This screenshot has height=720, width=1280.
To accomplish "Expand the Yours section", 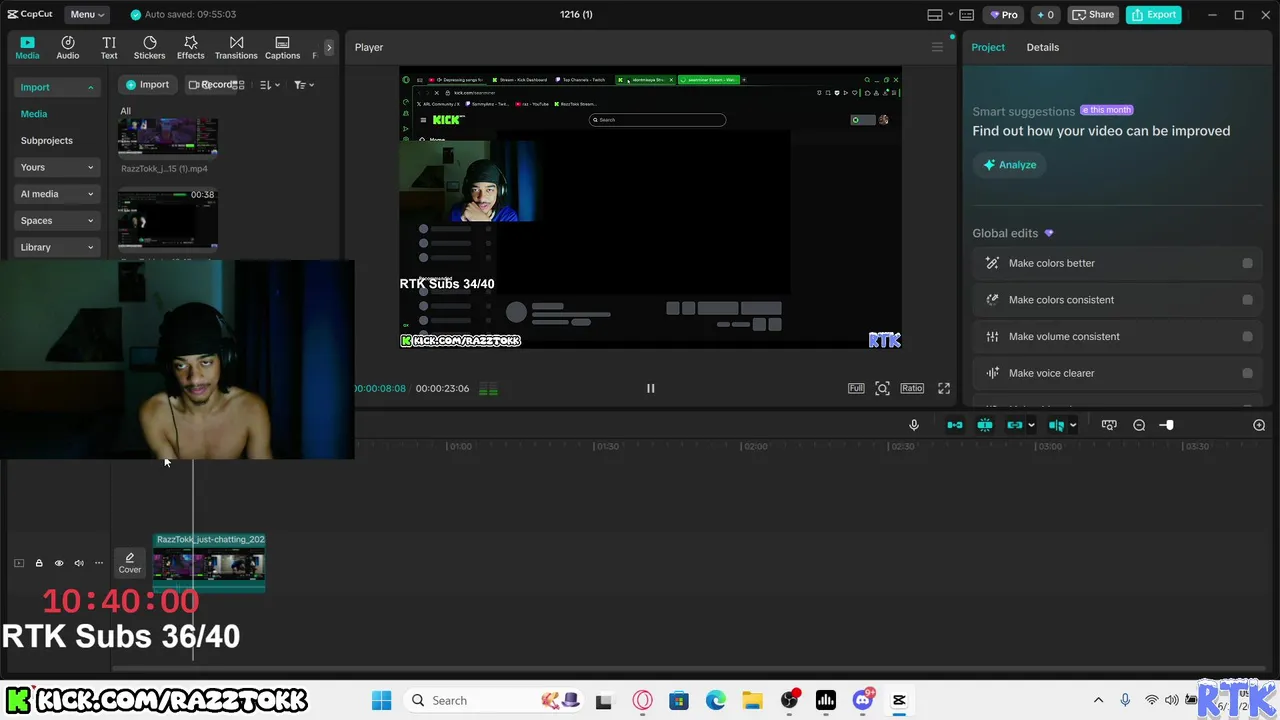I will (58, 167).
